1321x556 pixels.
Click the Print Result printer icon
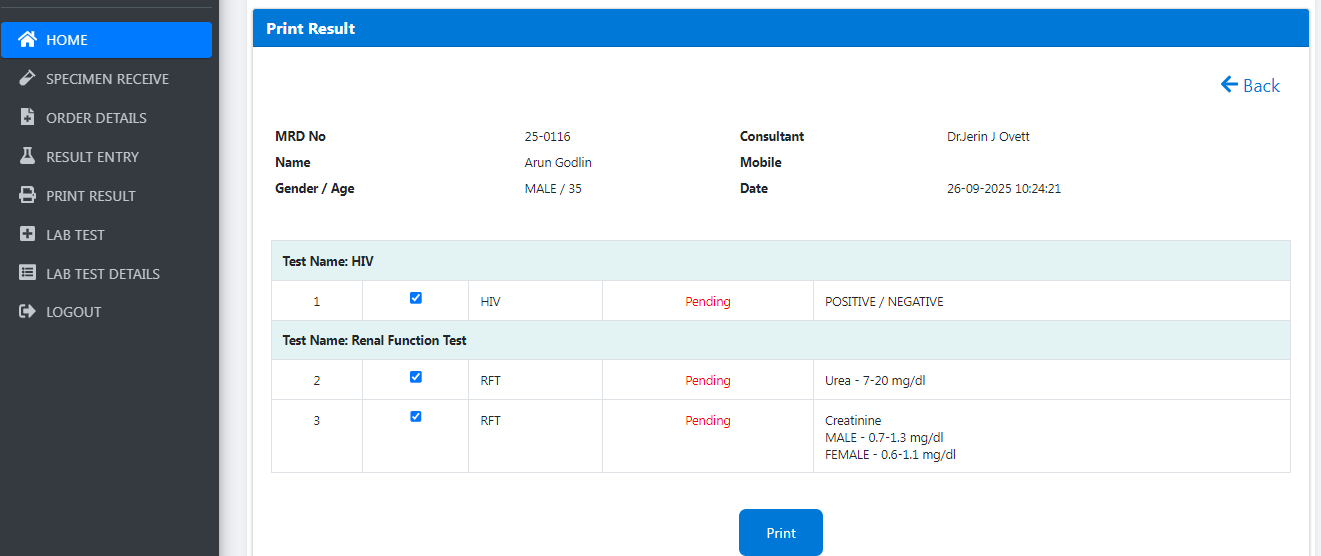(28, 196)
